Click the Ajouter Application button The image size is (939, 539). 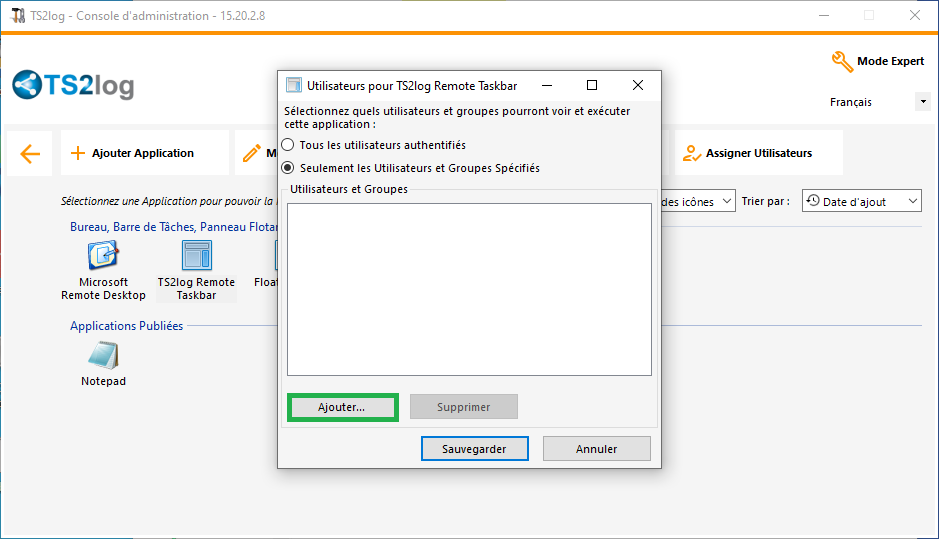(x=144, y=153)
